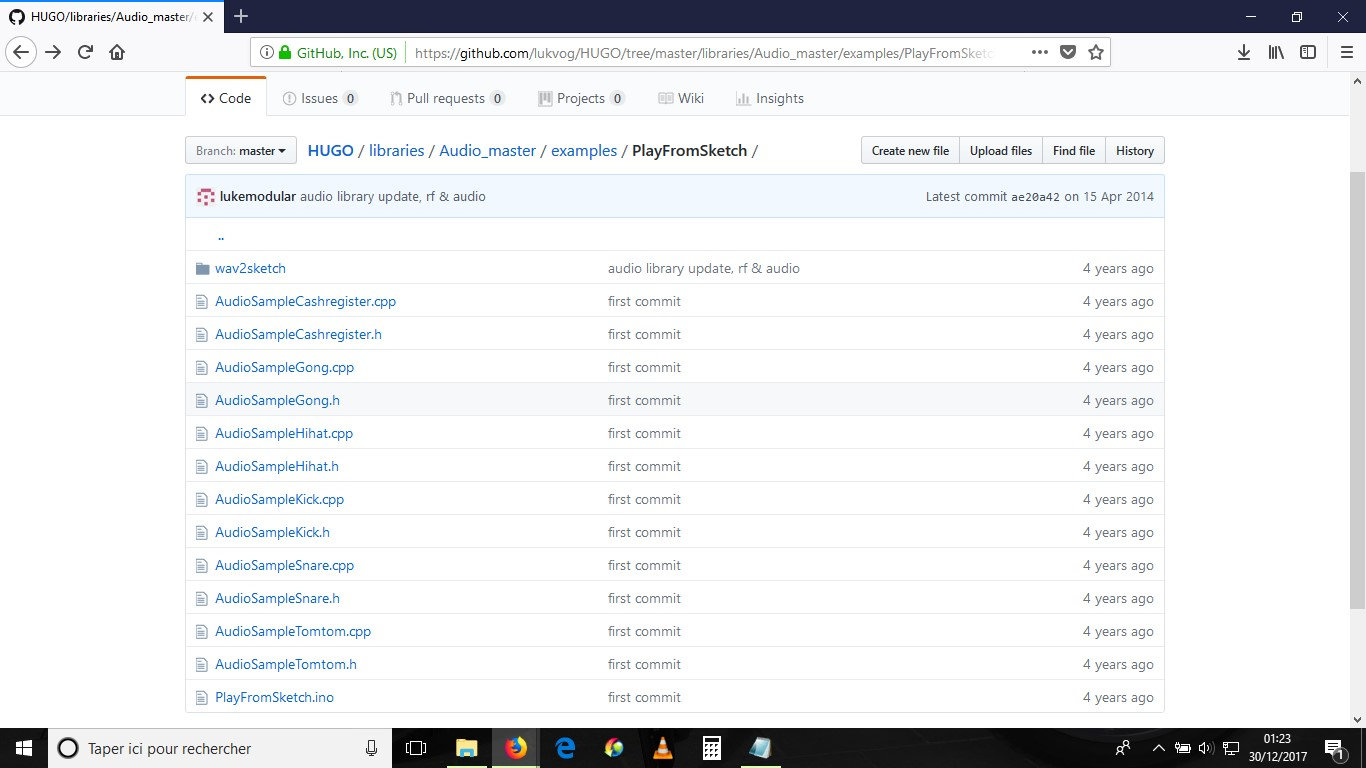Image resolution: width=1366 pixels, height=768 pixels.
Task: Open Task View on the taskbar
Action: 416,748
